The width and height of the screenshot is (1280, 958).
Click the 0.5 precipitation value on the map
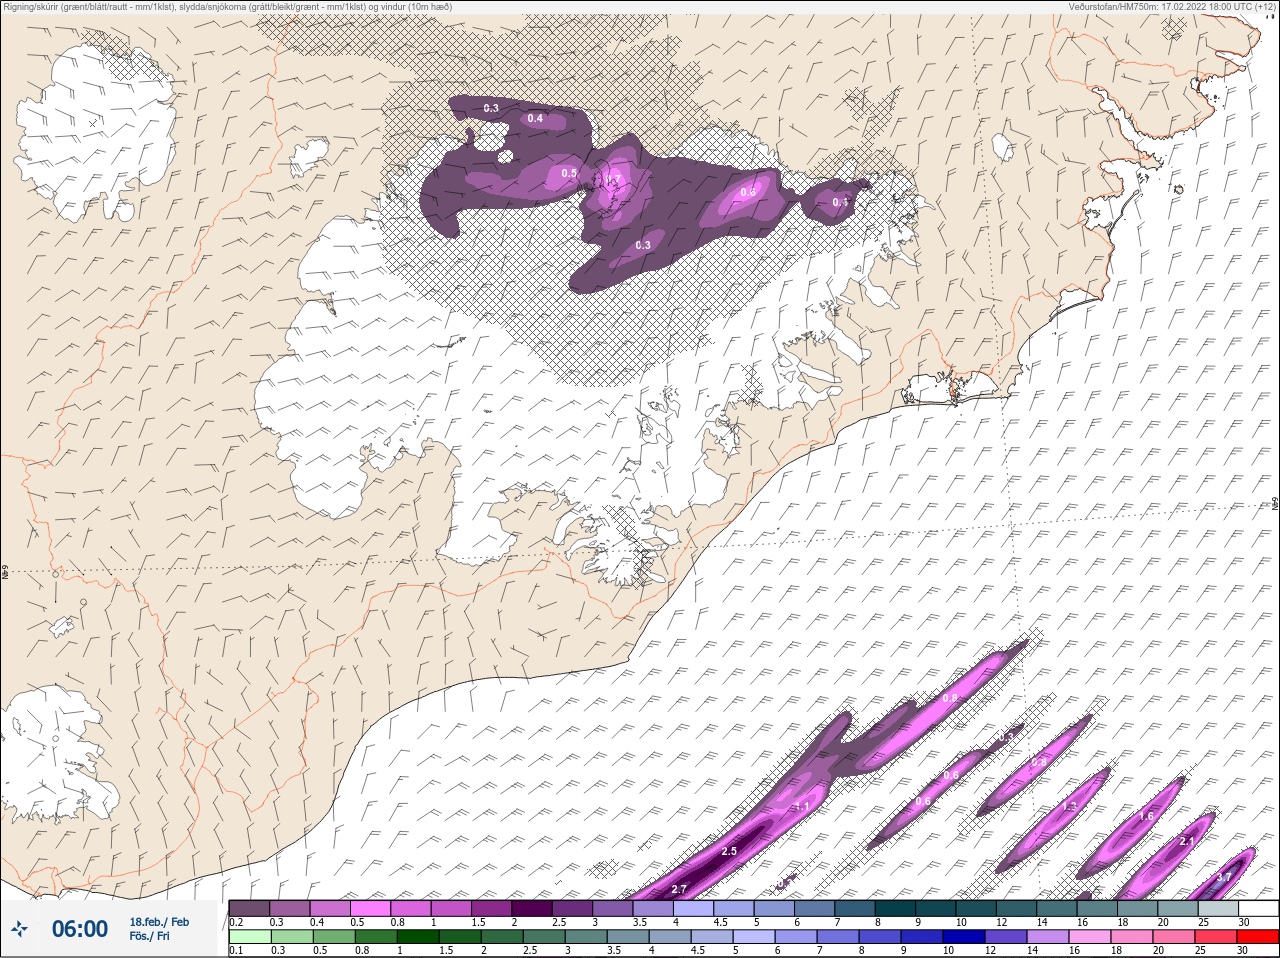click(x=569, y=173)
